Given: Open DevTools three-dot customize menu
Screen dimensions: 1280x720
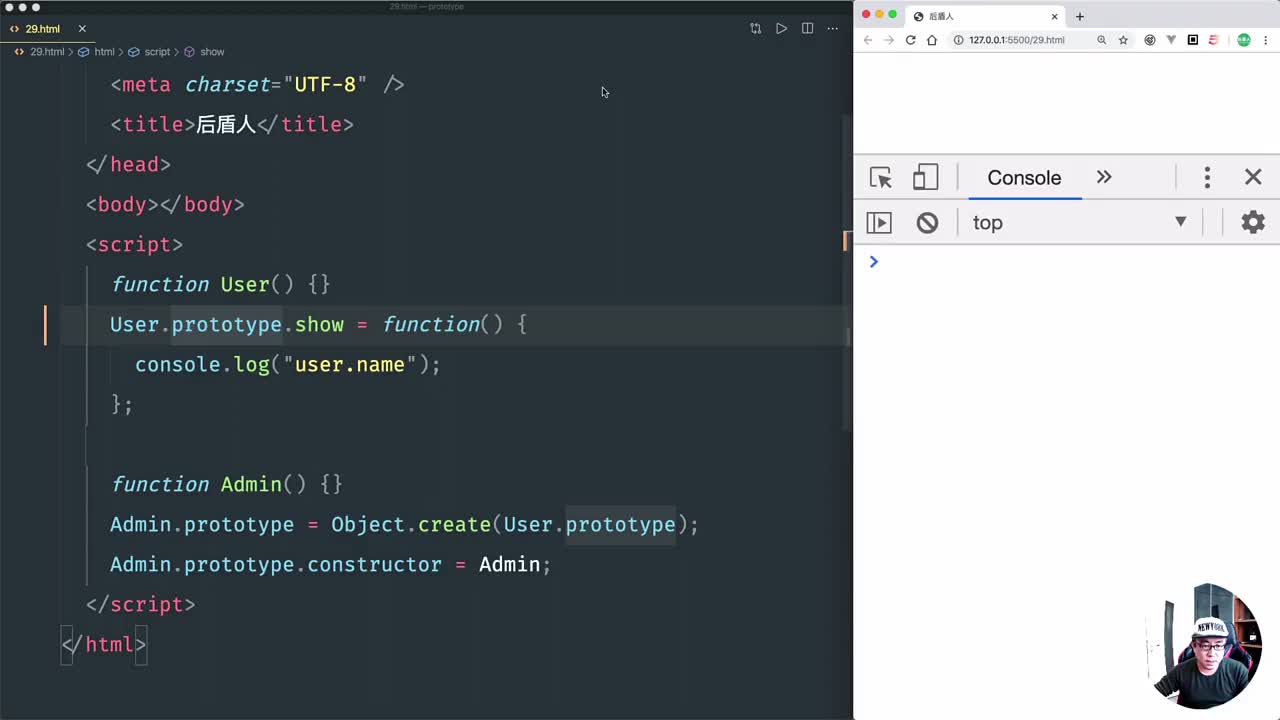Looking at the screenshot, I should [1207, 178].
